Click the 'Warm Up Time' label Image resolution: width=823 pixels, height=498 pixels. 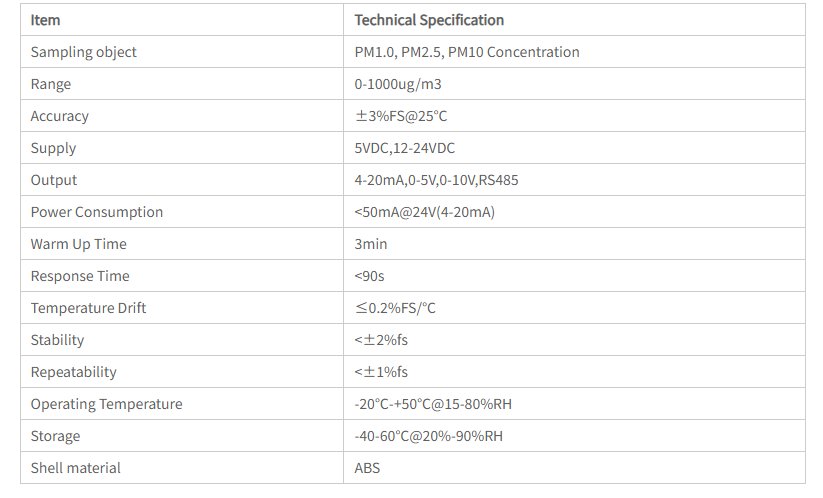[79, 244]
